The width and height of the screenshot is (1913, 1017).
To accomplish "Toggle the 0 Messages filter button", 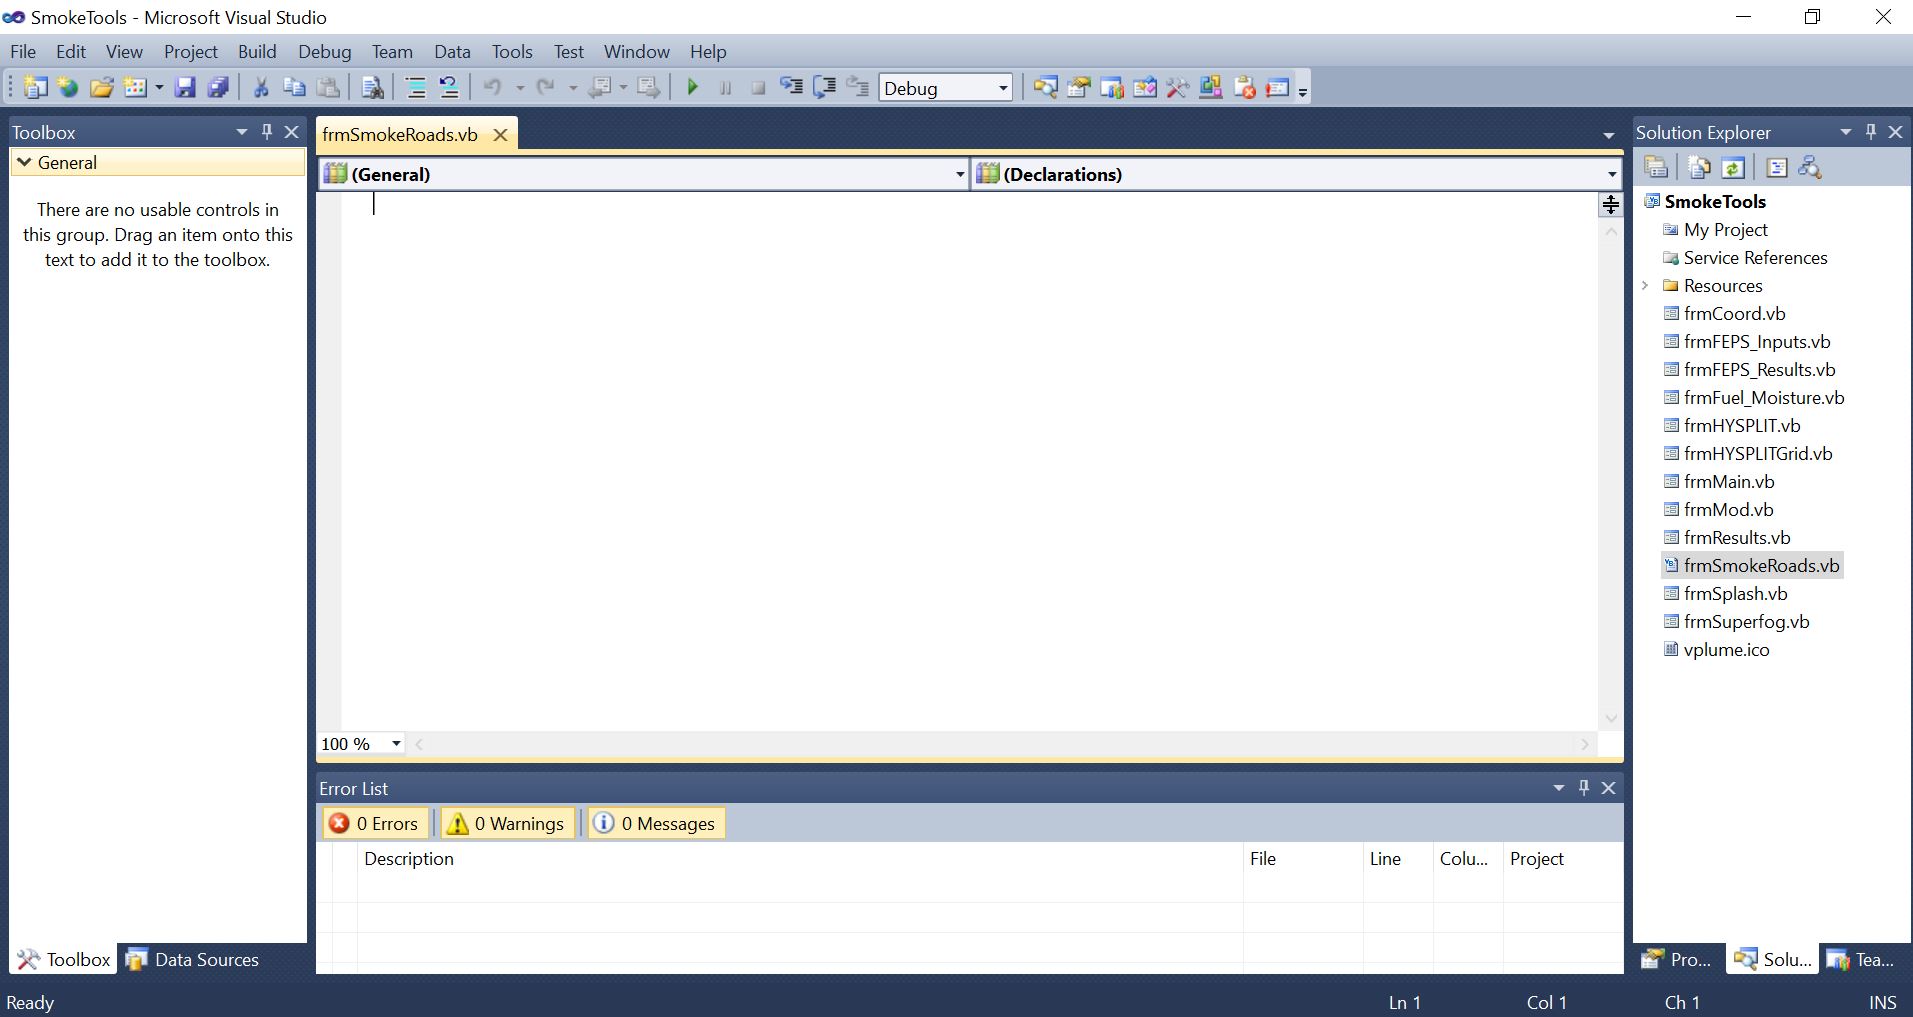I will [657, 824].
